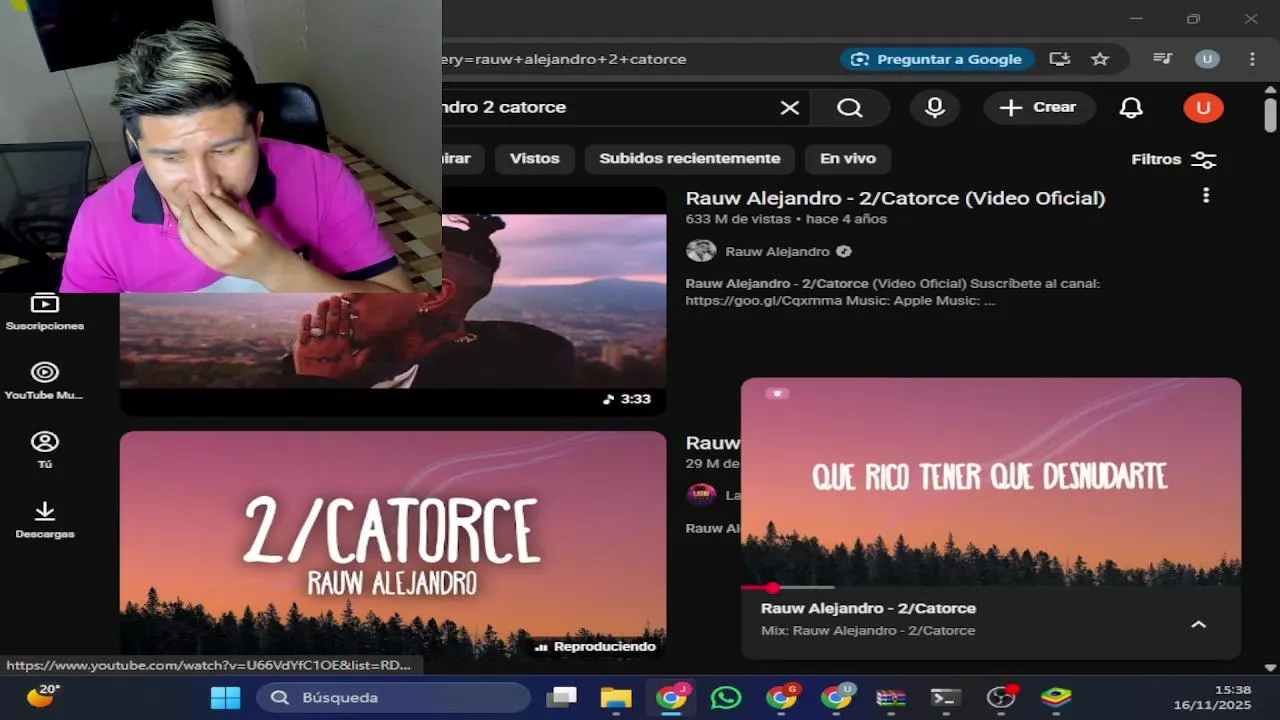This screenshot has height=720, width=1280.
Task: Click the Mix: Rauw Alejandro - 2/Catorce playlist text
Action: [868, 631]
